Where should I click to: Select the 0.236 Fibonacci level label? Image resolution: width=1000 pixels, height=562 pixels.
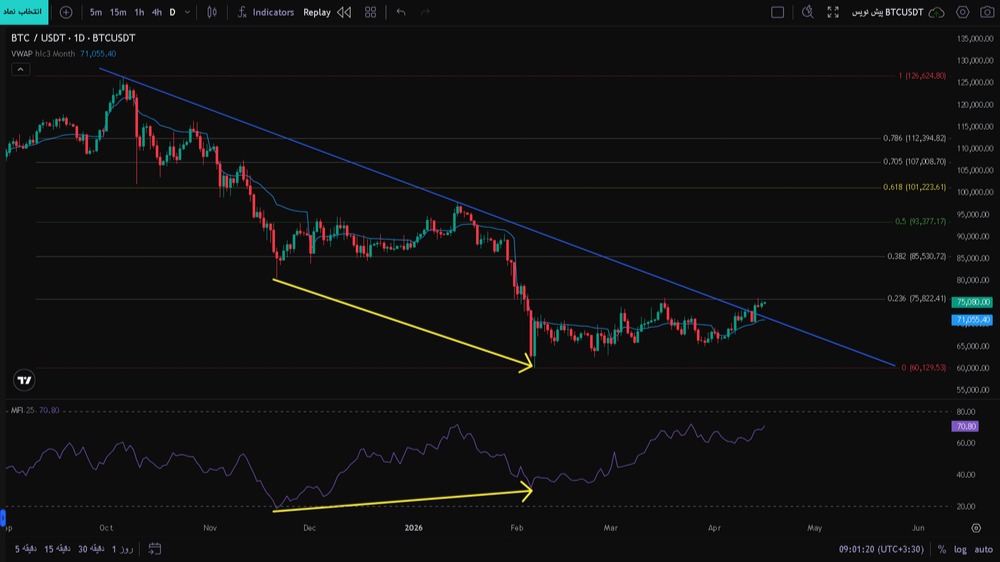point(916,299)
